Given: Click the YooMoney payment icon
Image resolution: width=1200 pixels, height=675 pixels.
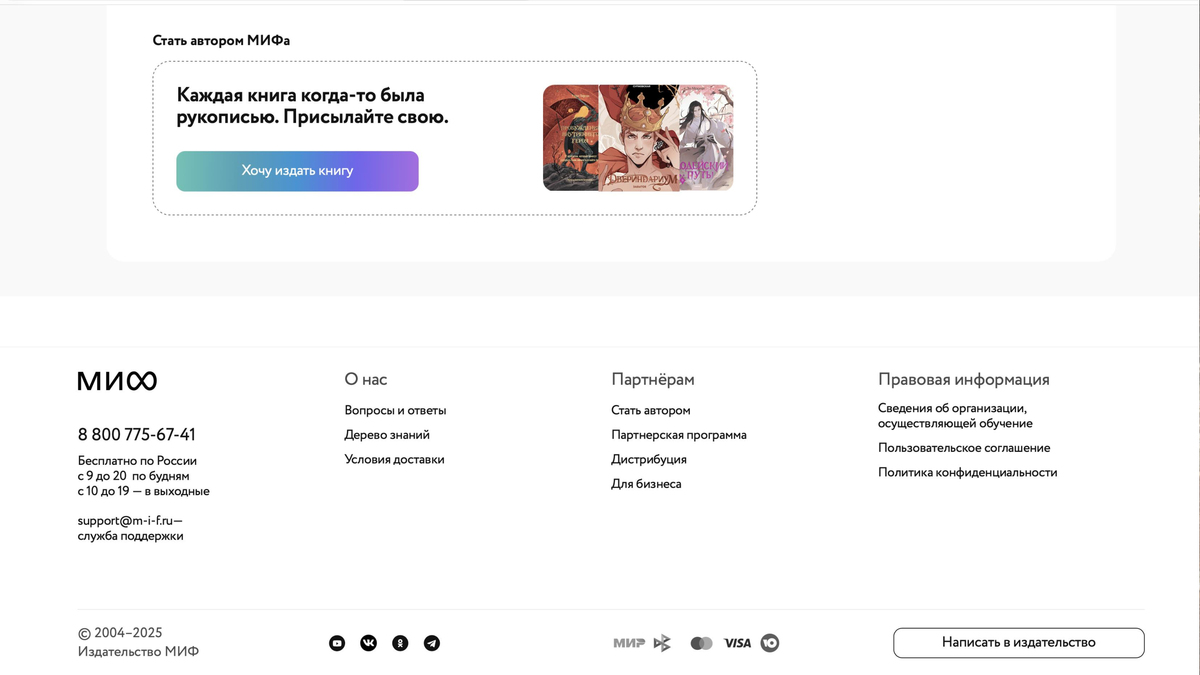Looking at the screenshot, I should (770, 643).
